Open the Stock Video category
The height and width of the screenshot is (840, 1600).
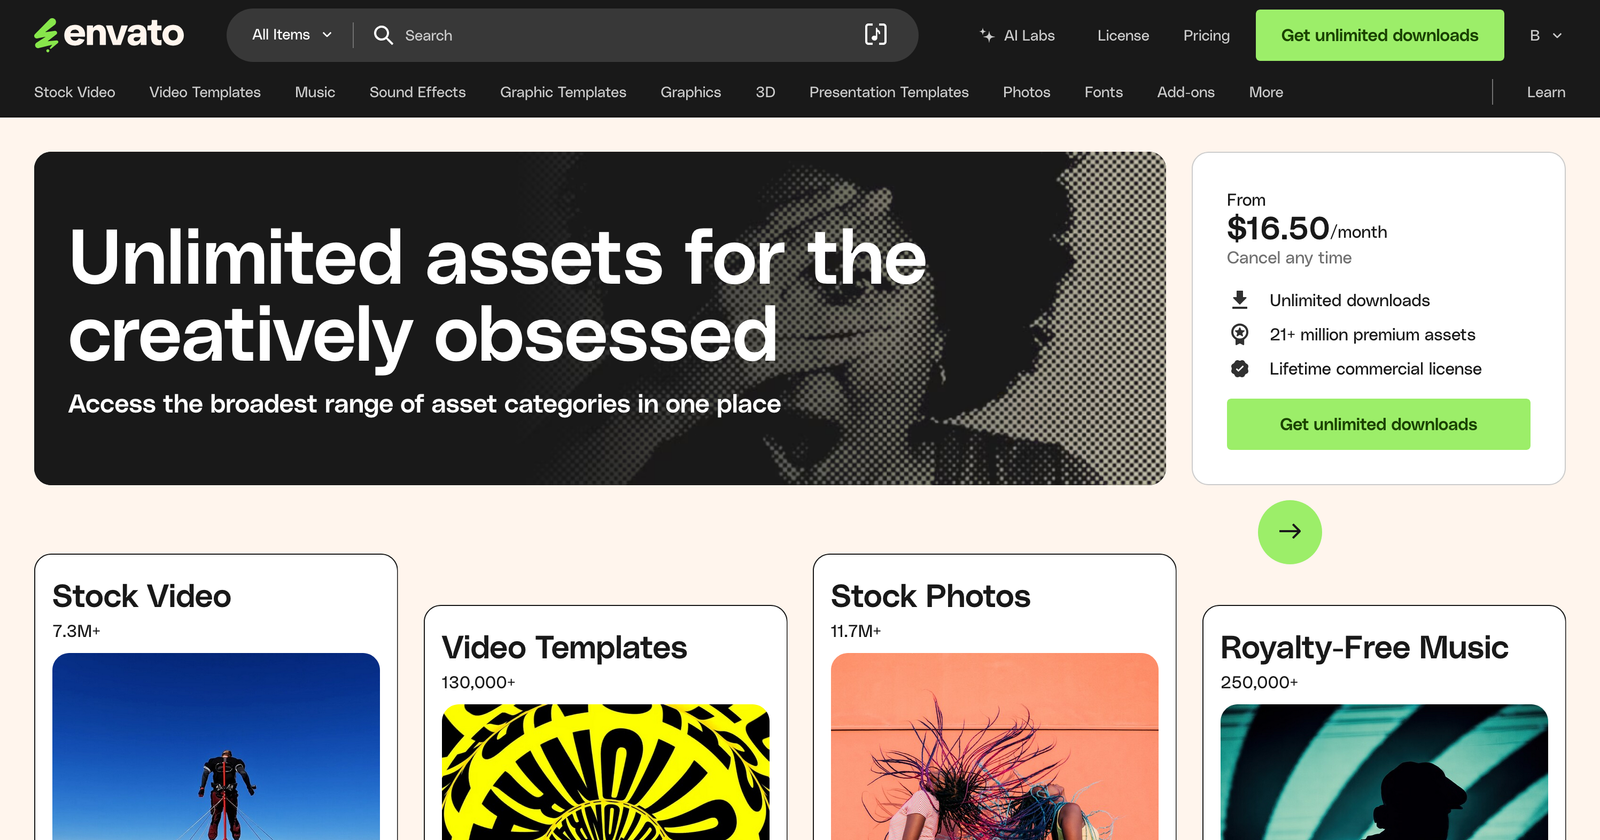(75, 92)
